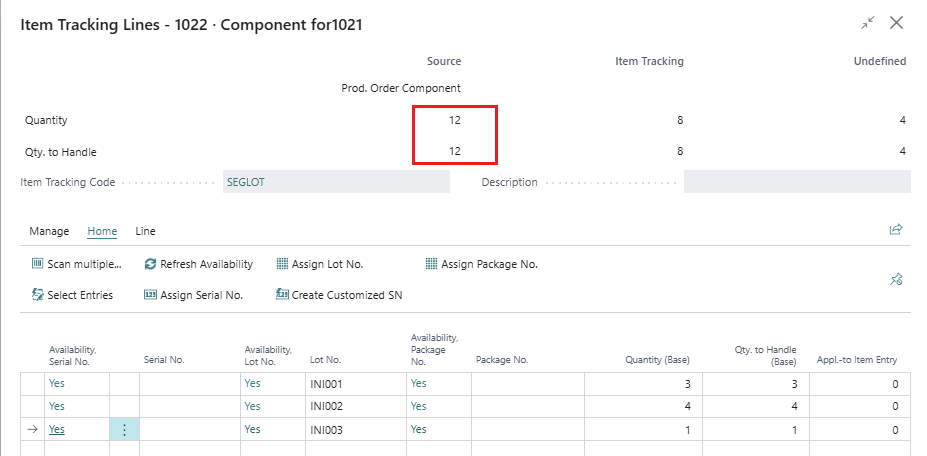Click the Qty. to Handle (Base) column header
927x456 pixels.
tap(766, 355)
